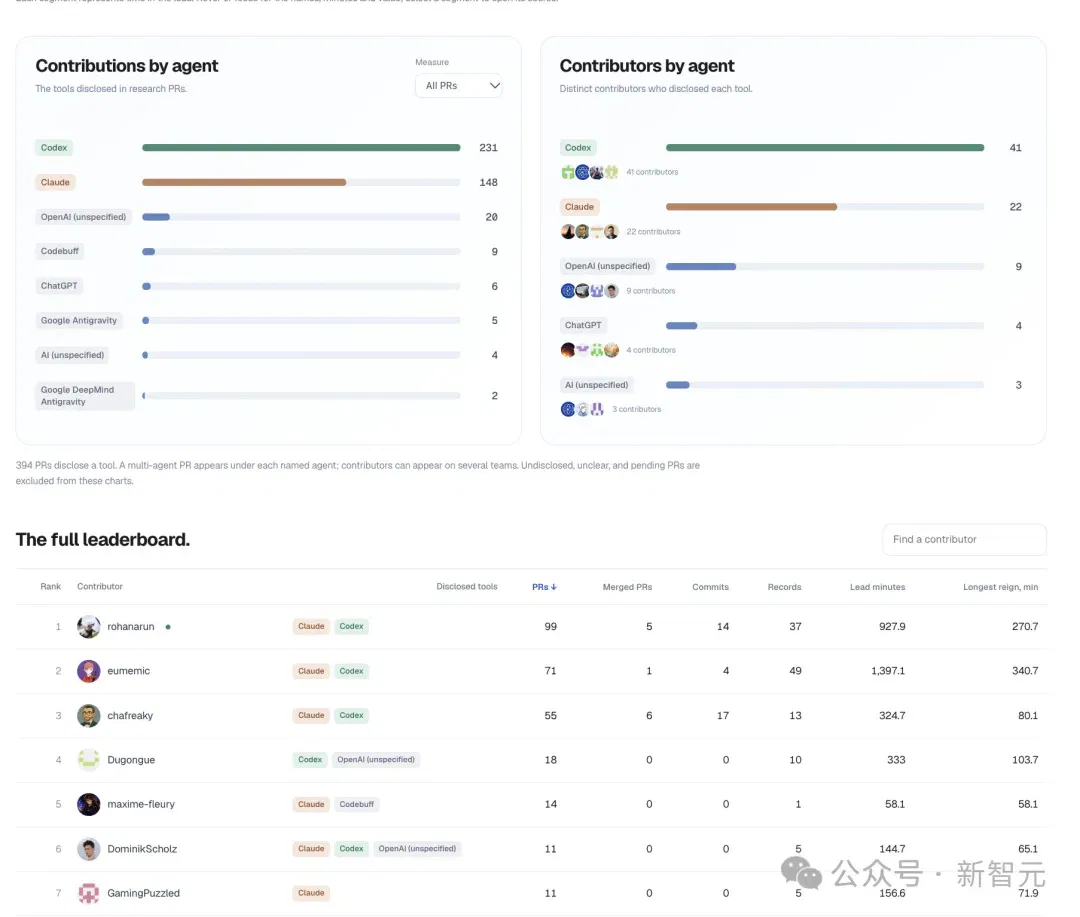The image size is (1080, 917).
Task: Click Codebuff tag on maxime-fleury row
Action: (356, 804)
